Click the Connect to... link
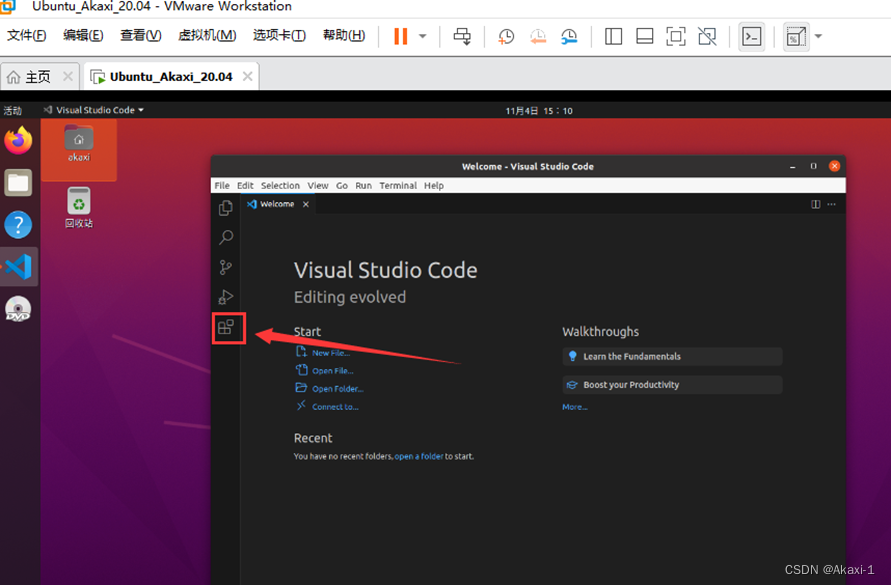891x585 pixels. (x=335, y=407)
